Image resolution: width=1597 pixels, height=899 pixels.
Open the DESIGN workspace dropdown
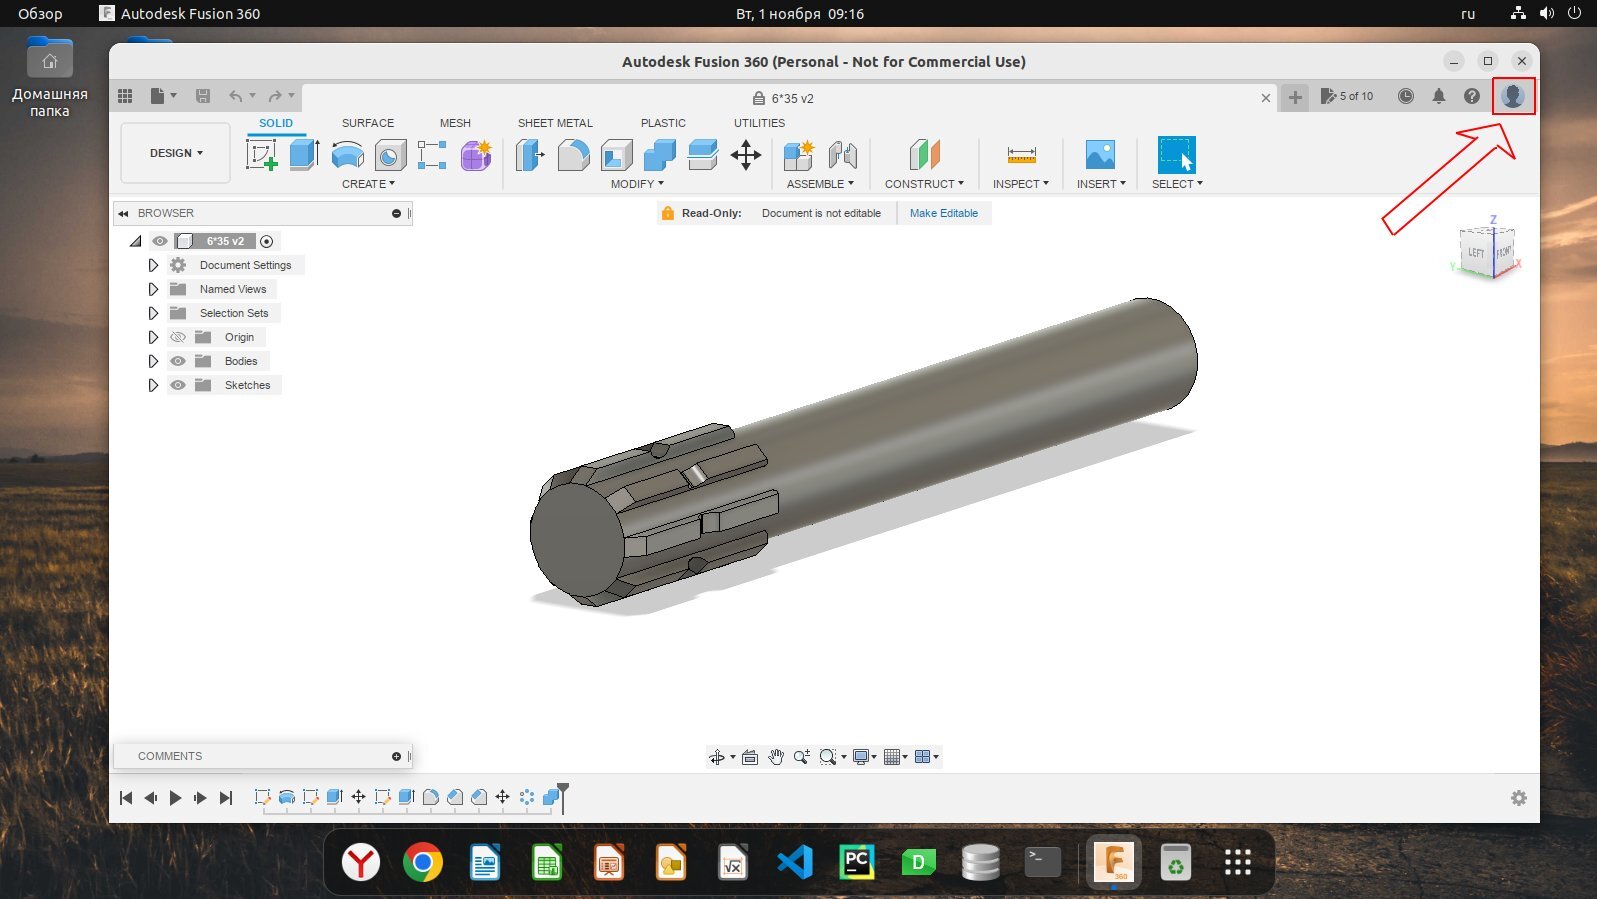click(176, 153)
